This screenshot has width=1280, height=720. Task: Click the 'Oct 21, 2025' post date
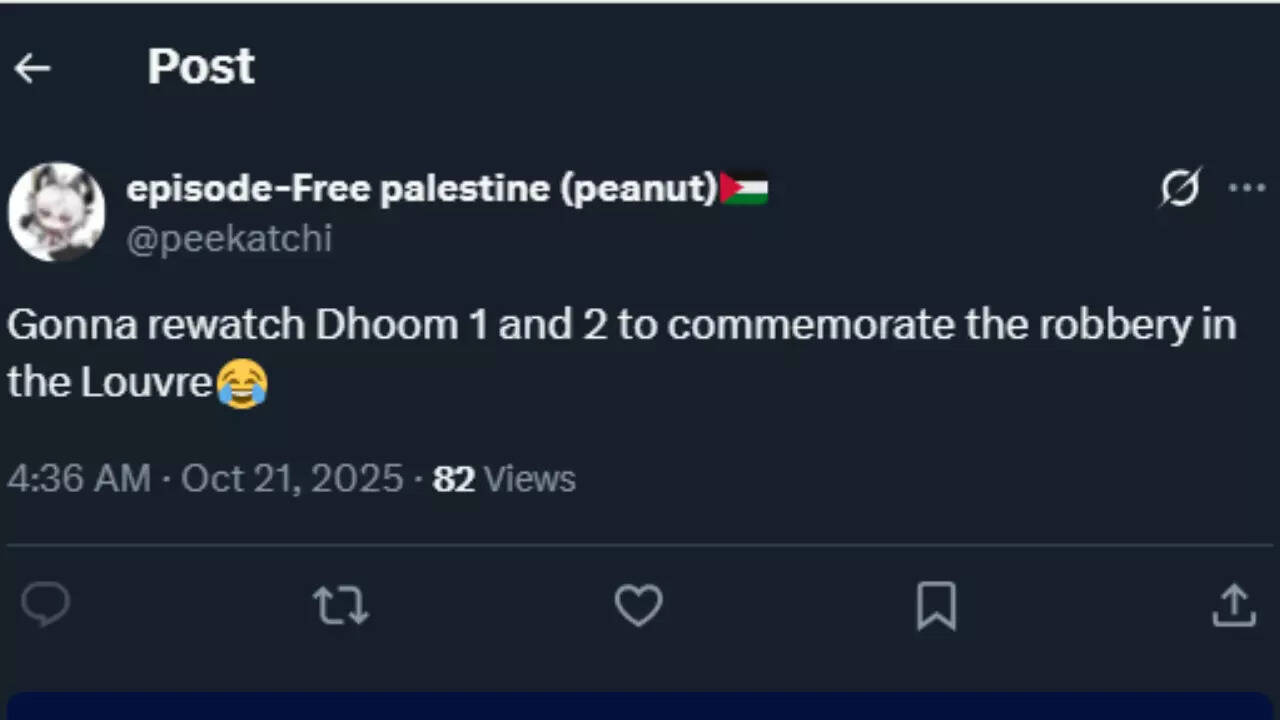pyautogui.click(x=292, y=479)
